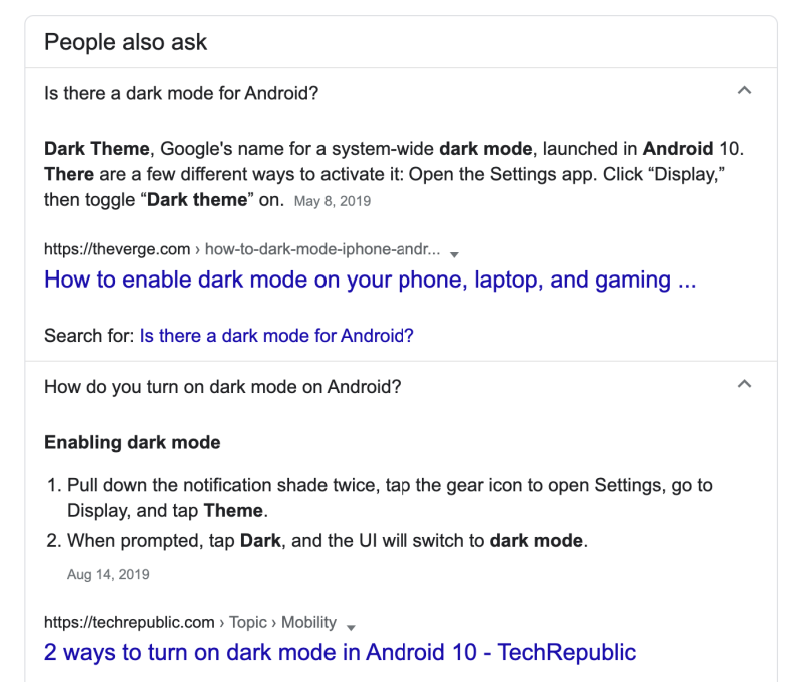Click the https://techrepublic.com URL text
The width and height of the screenshot is (800, 682).
tap(129, 622)
